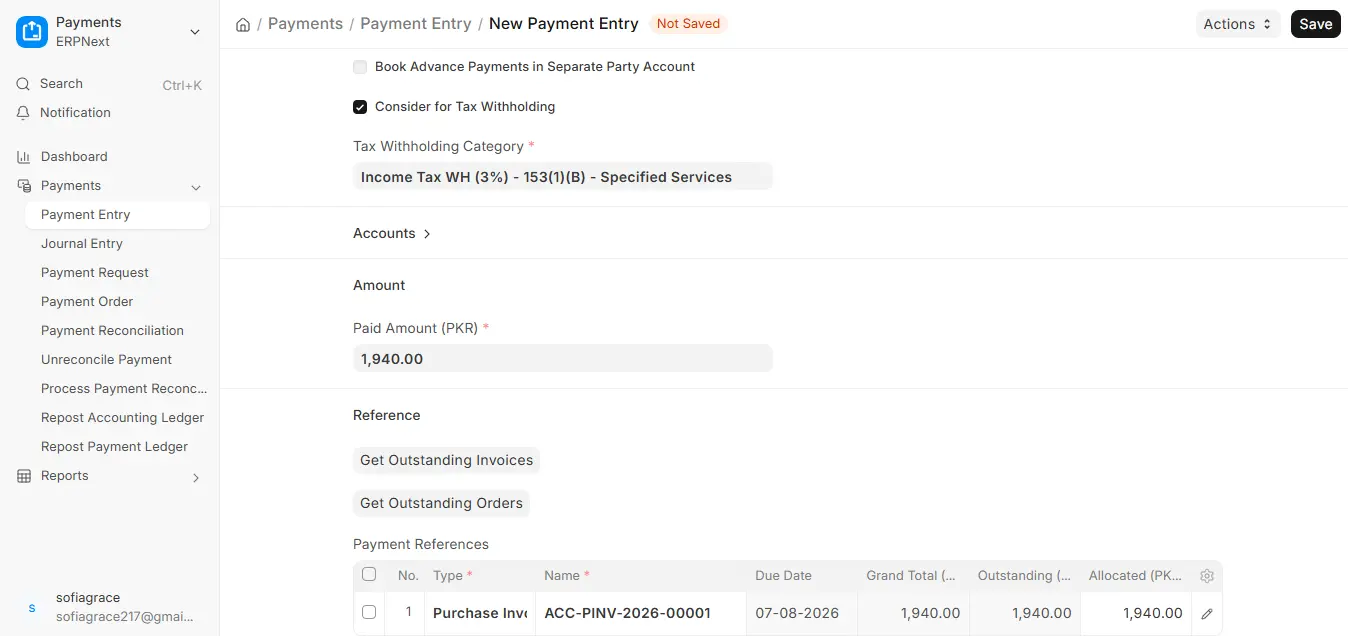Uncheck Consider for Tax Withholding
Image resolution: width=1348 pixels, height=636 pixels.
pos(360,107)
